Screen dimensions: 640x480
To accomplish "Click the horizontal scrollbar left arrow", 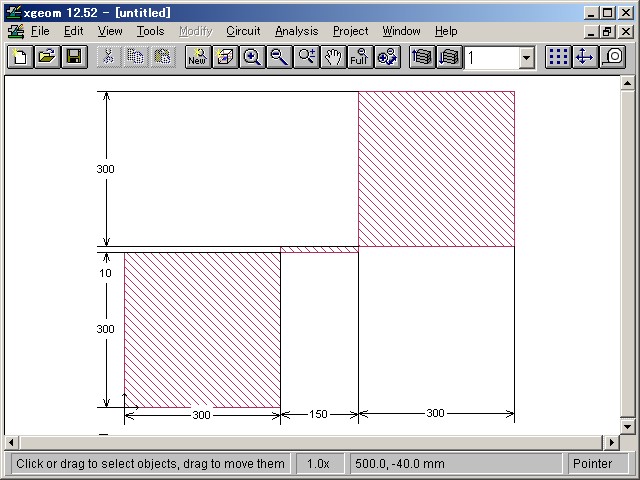I will pos(11,442).
